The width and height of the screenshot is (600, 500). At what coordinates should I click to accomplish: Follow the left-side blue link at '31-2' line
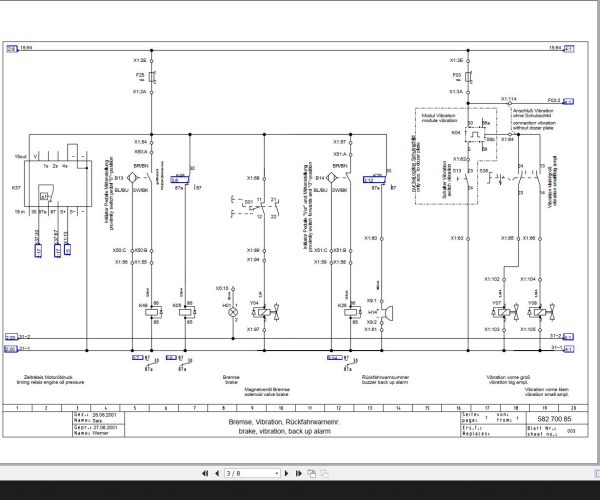coord(11,337)
